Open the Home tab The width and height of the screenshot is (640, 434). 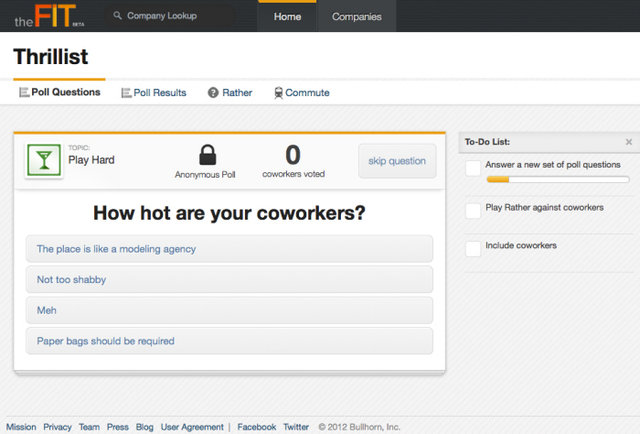(287, 16)
